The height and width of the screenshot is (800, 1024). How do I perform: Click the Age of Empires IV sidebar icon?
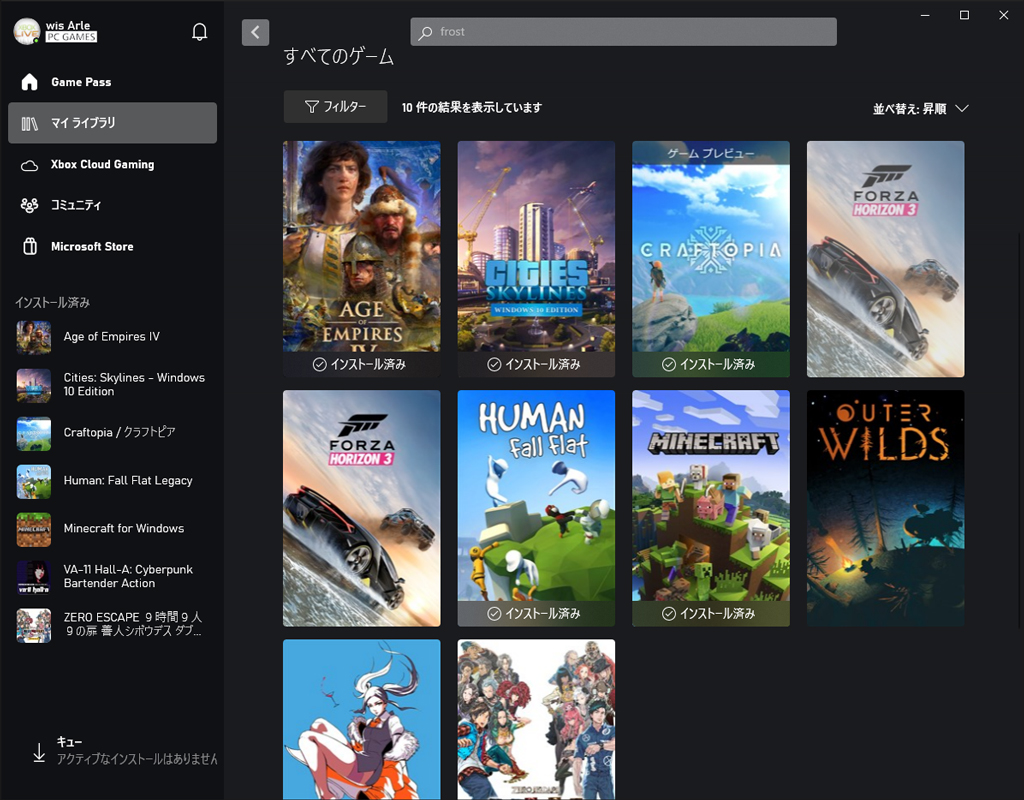[x=33, y=338]
